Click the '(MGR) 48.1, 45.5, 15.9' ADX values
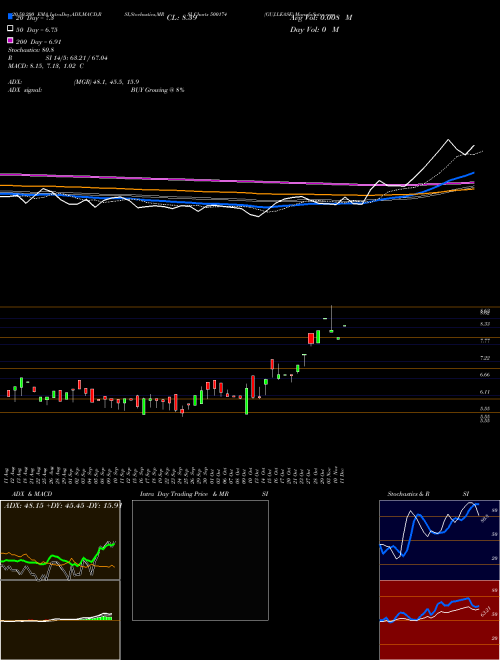The image size is (500, 660). (106, 82)
